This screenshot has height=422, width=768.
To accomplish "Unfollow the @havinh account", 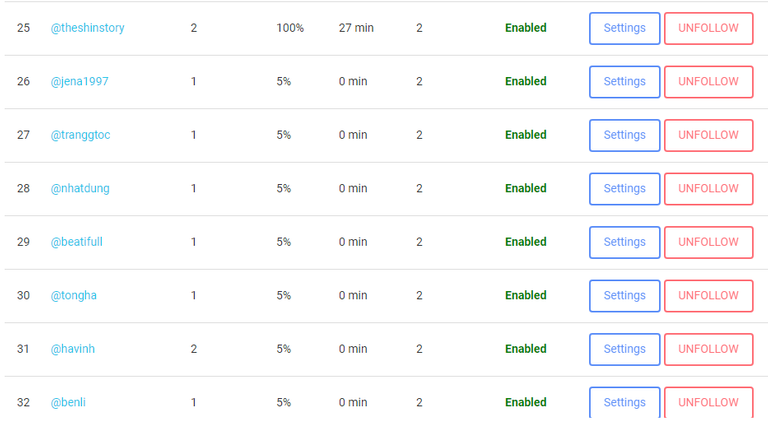I will coord(708,349).
